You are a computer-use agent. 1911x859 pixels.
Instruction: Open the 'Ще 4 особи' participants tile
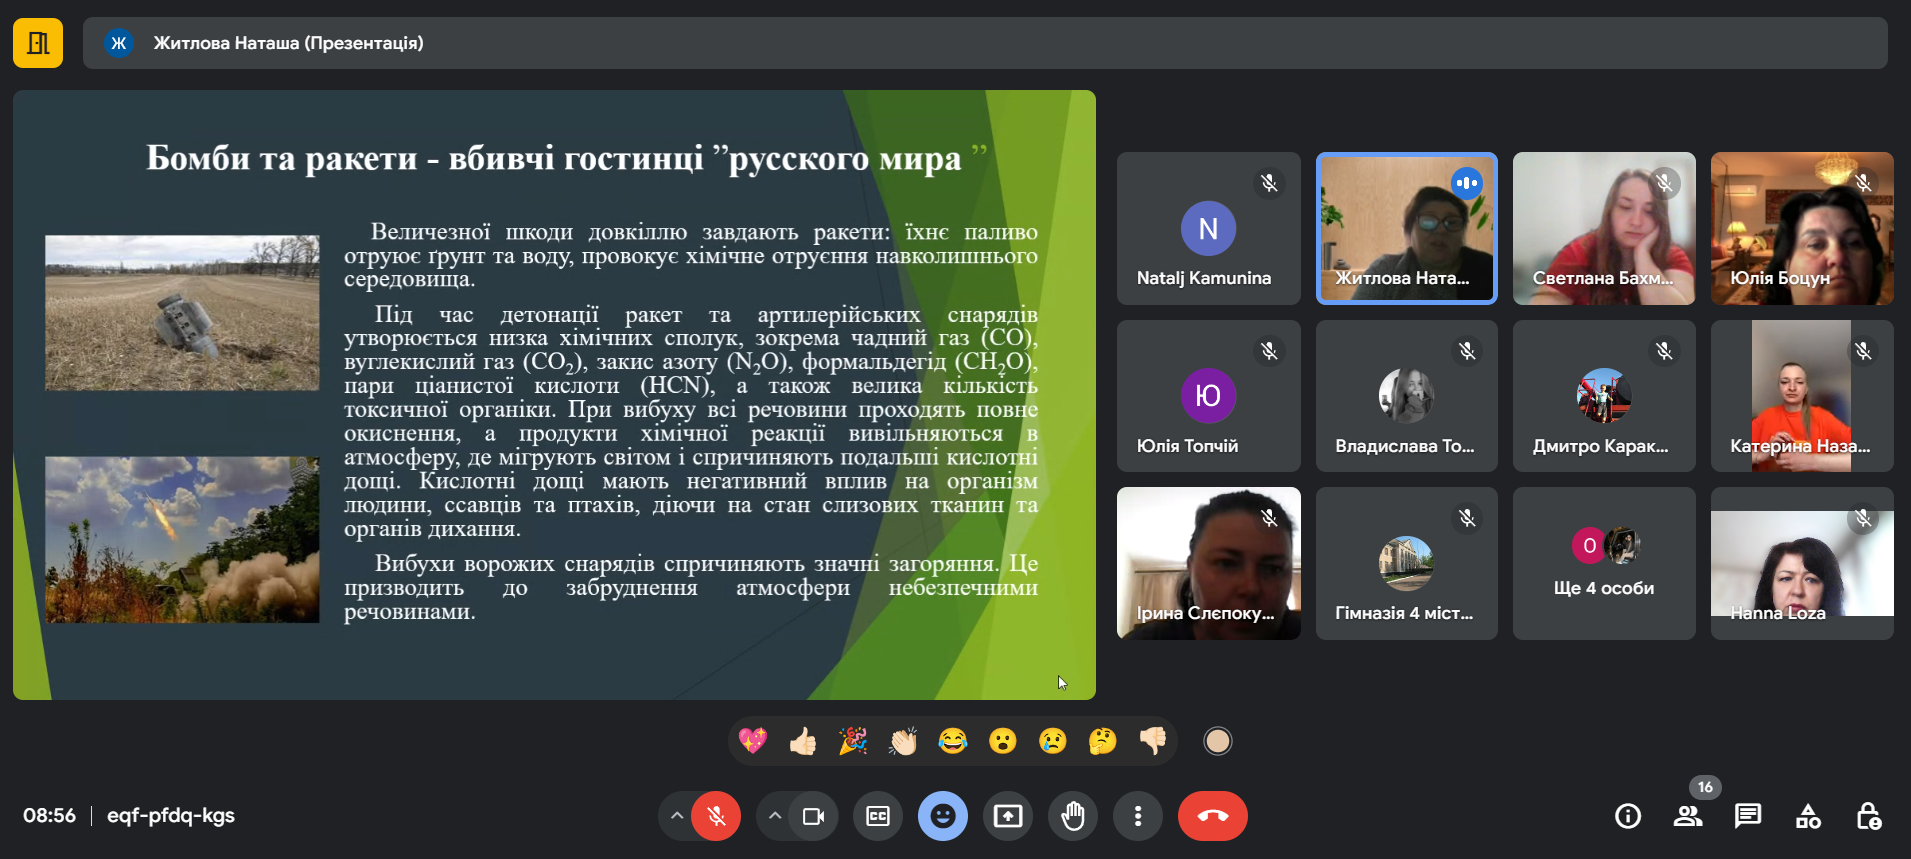(1603, 563)
